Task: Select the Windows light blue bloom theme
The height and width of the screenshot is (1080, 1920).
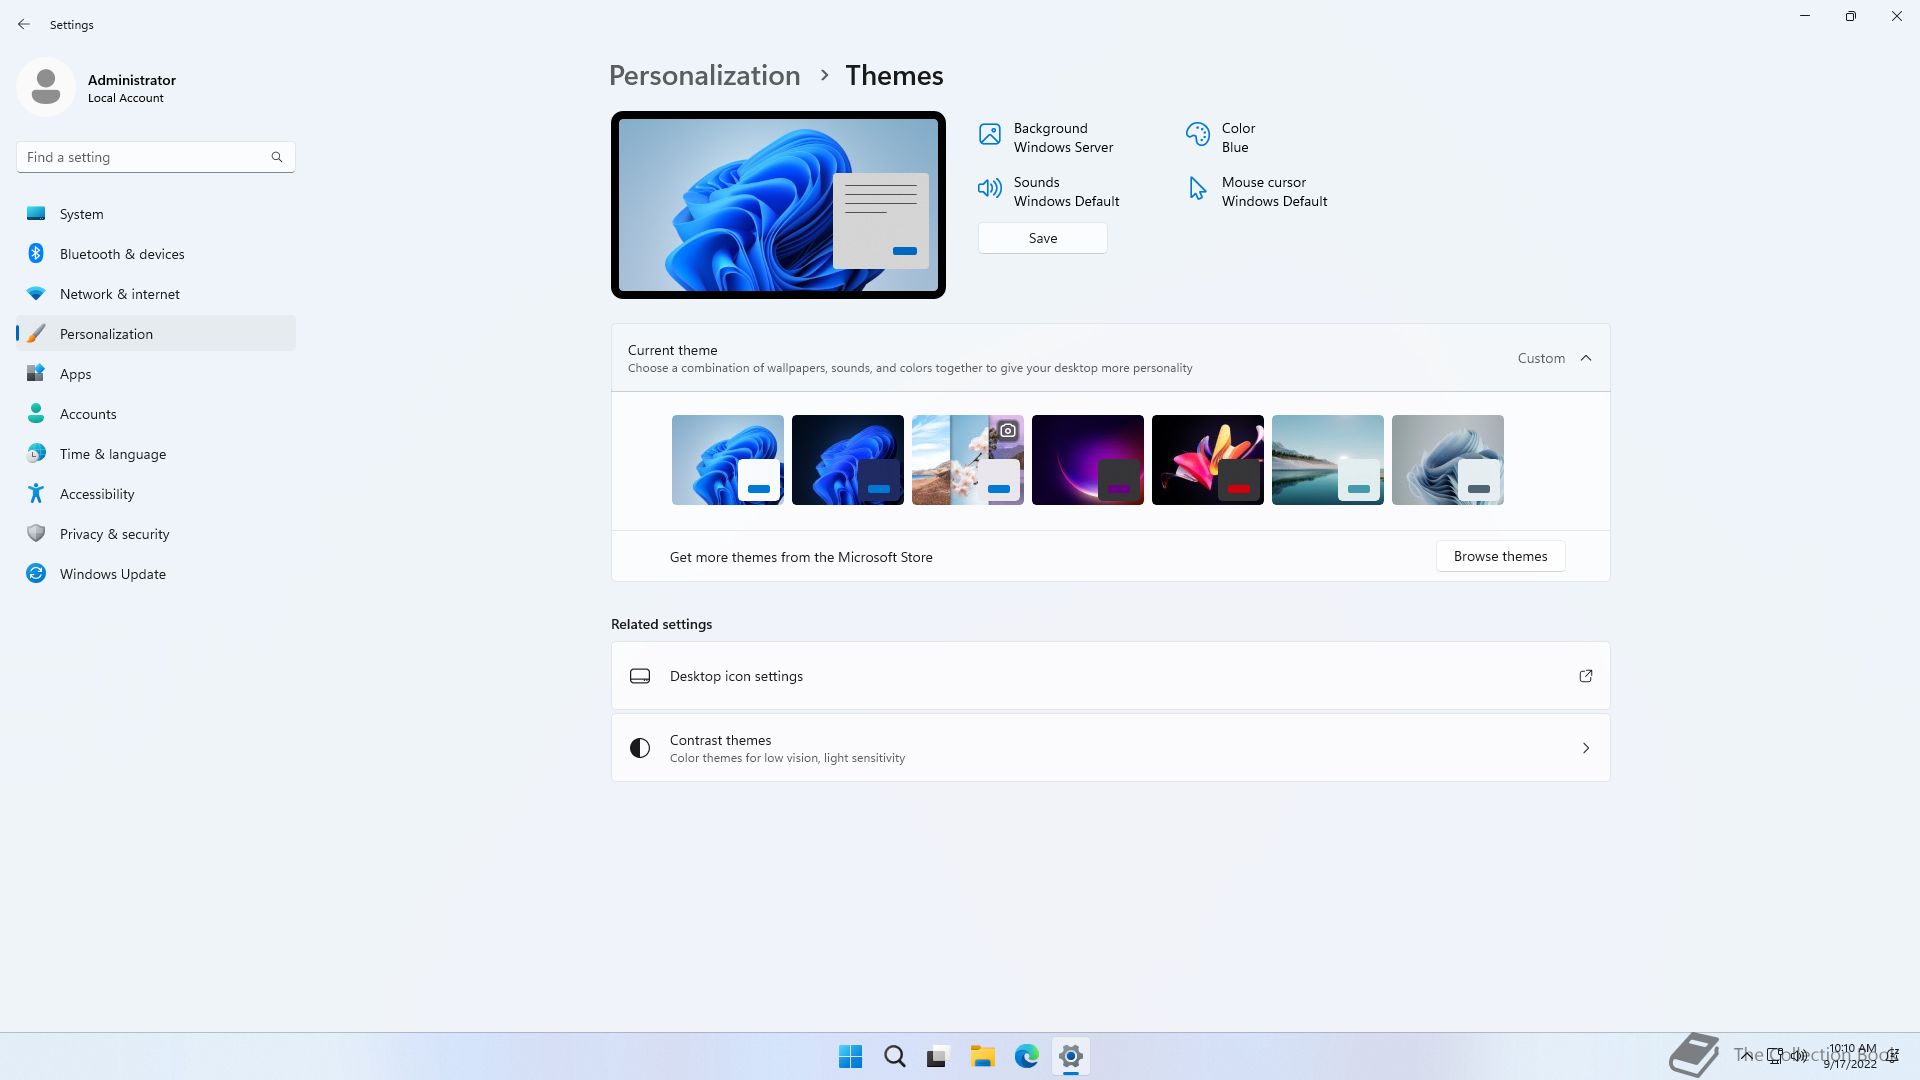Action: (728, 460)
